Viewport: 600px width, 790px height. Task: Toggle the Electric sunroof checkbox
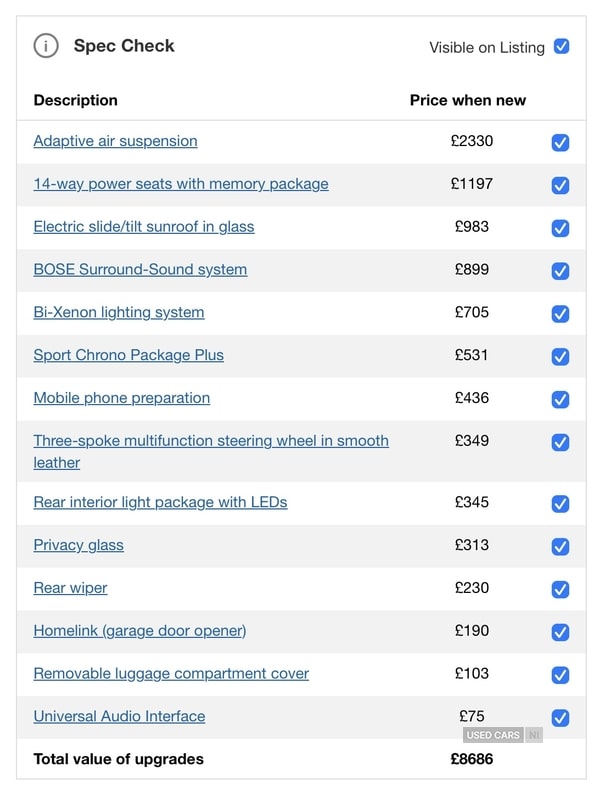(x=561, y=228)
